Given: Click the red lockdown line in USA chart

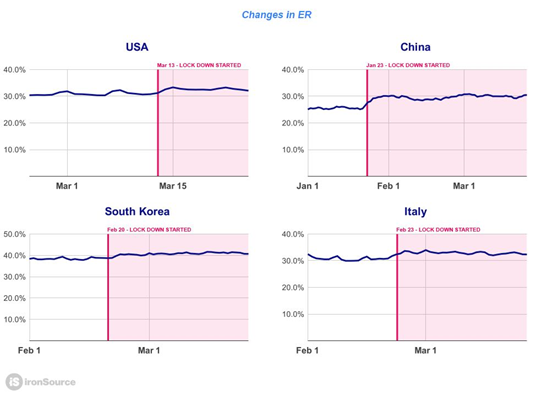Looking at the screenshot, I should click(158, 123).
